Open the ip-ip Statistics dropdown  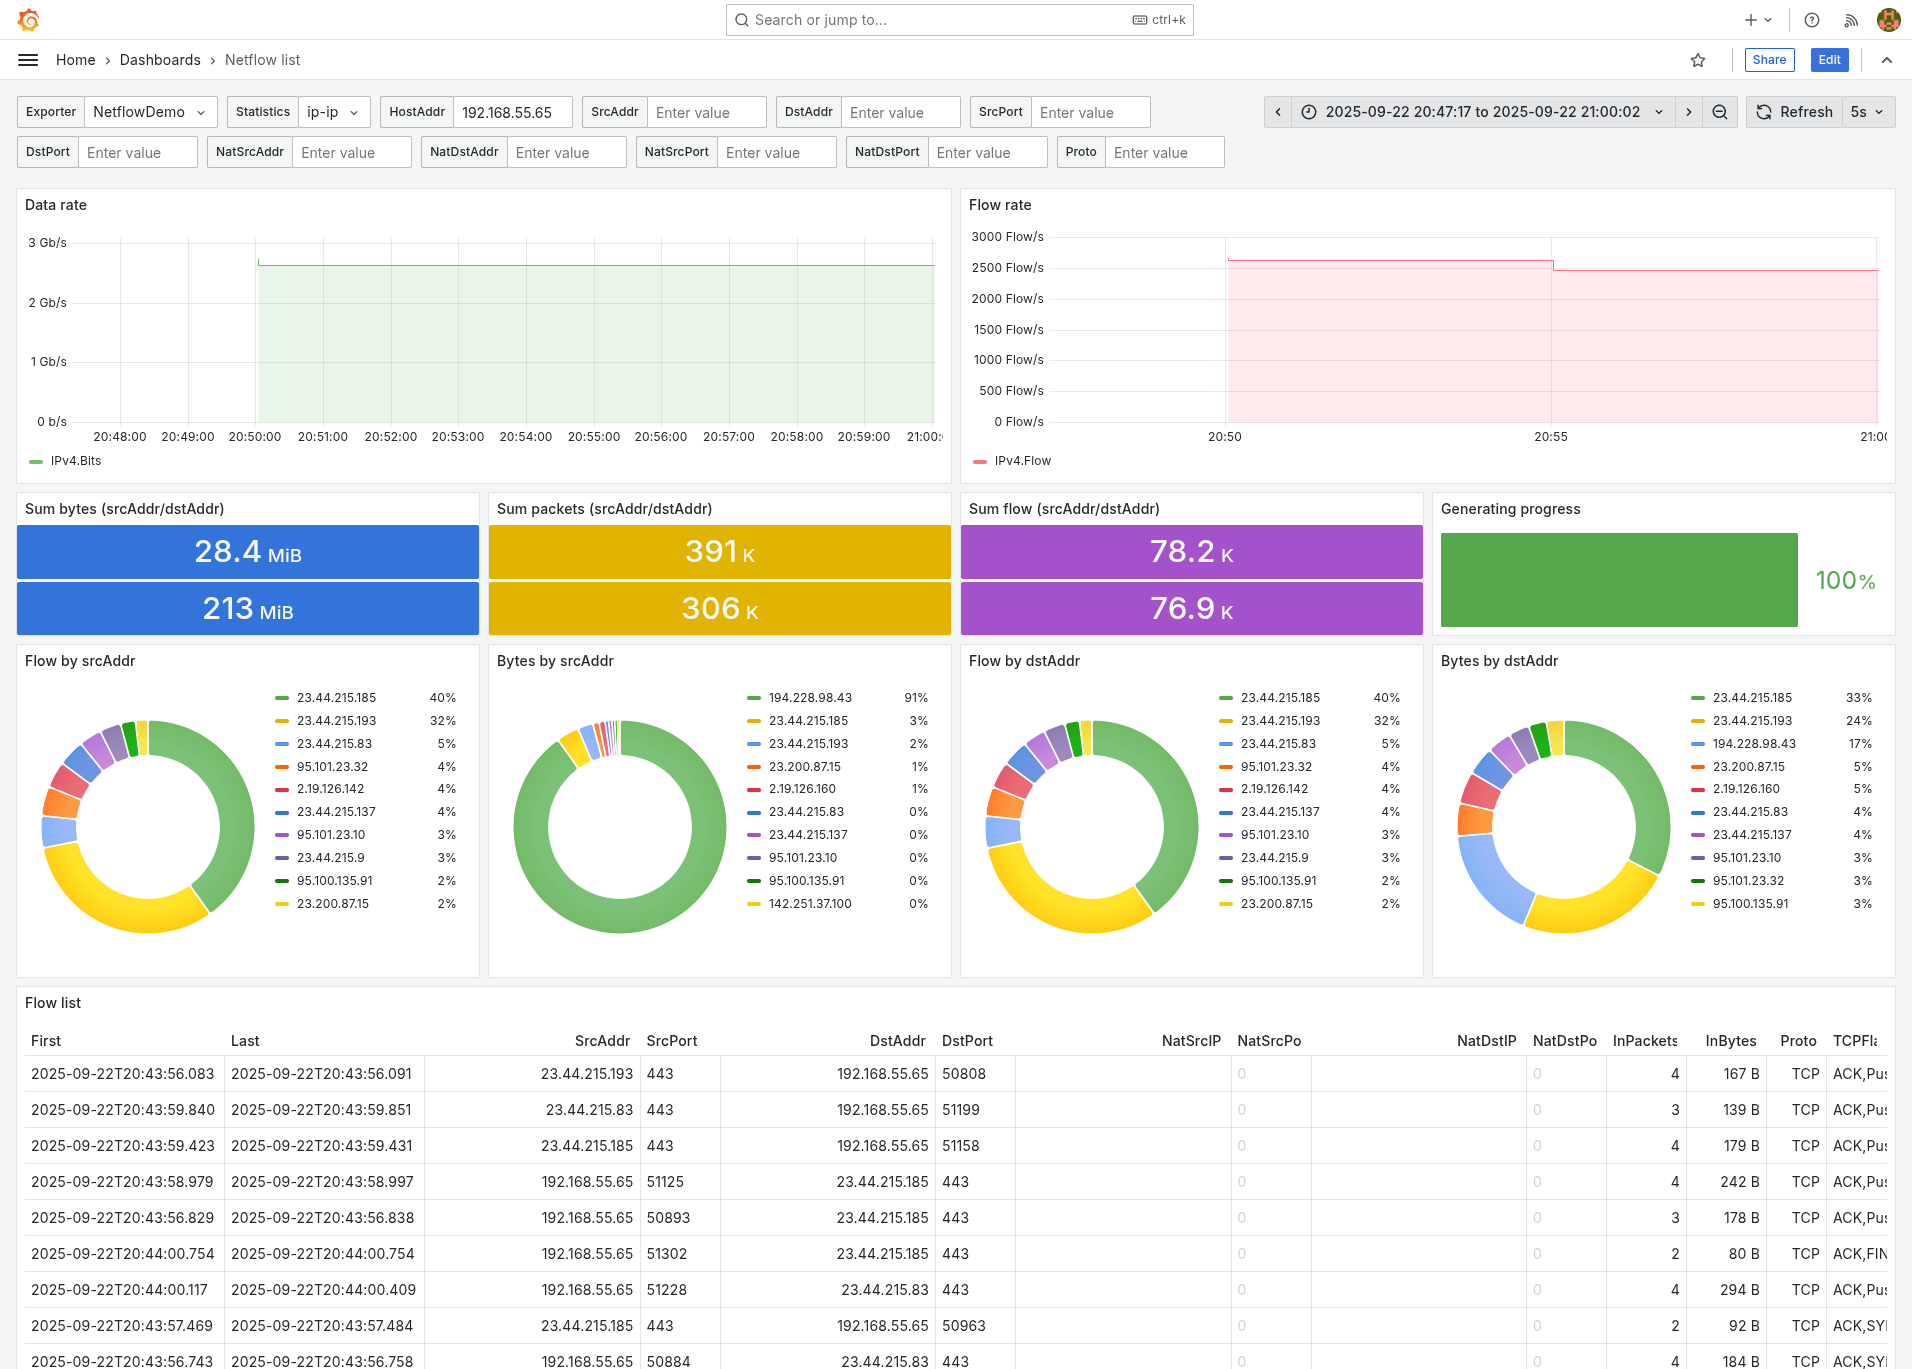[334, 112]
